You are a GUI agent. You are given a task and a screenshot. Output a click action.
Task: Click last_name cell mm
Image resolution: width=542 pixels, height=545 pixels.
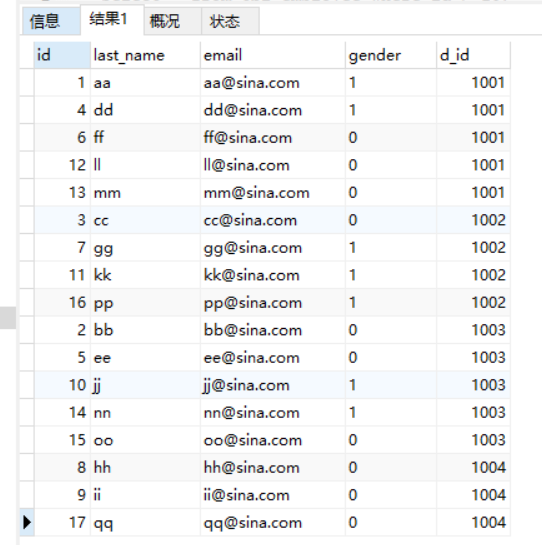(145, 193)
